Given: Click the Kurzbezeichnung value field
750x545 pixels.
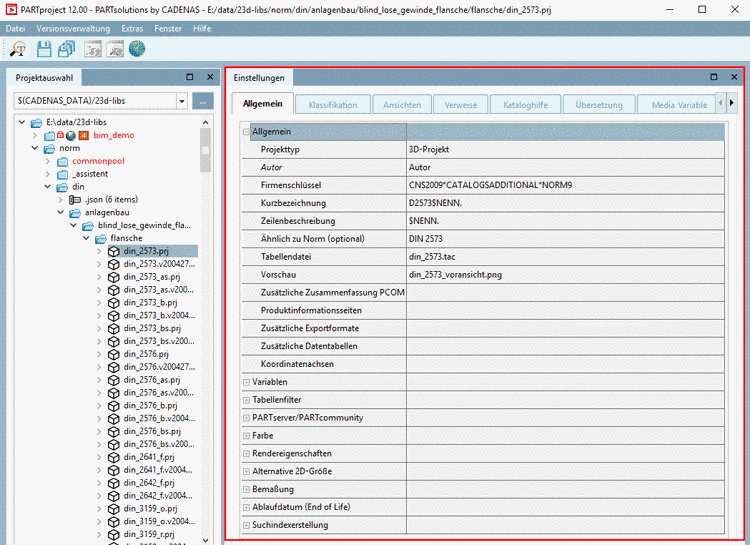Looking at the screenshot, I should [560, 203].
